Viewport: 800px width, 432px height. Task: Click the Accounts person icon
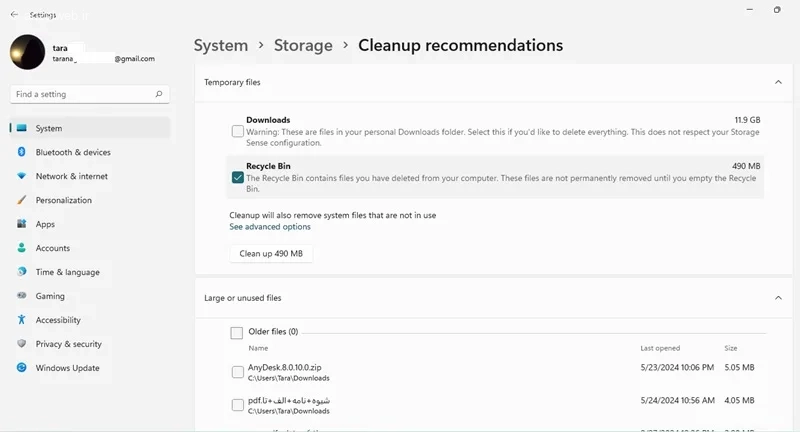(21, 248)
